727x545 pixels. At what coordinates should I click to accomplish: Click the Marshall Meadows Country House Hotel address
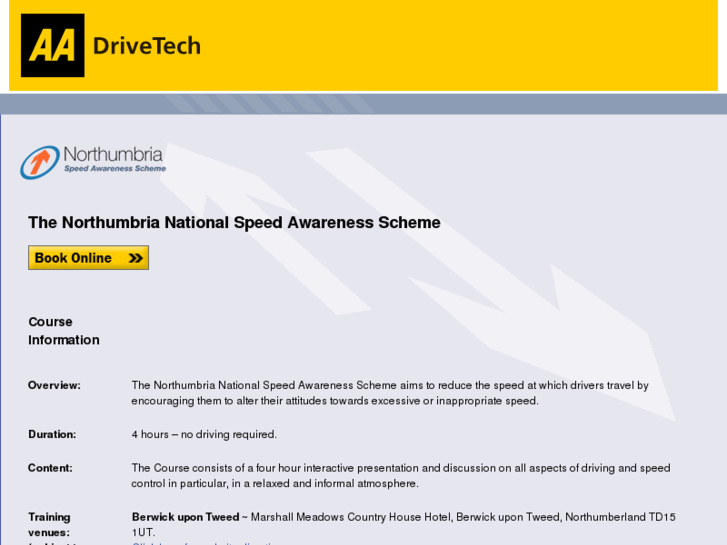click(403, 525)
